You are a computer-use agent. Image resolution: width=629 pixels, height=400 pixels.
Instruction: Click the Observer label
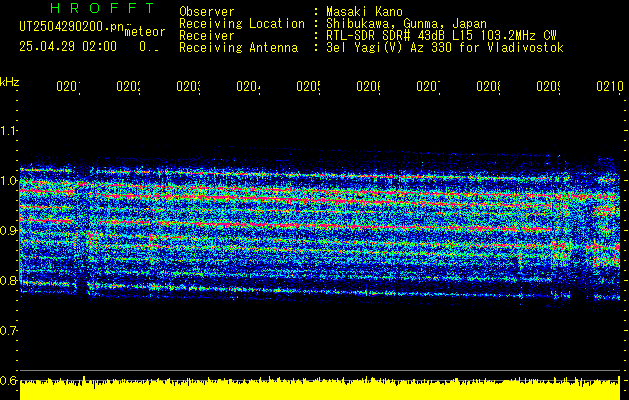pos(207,12)
